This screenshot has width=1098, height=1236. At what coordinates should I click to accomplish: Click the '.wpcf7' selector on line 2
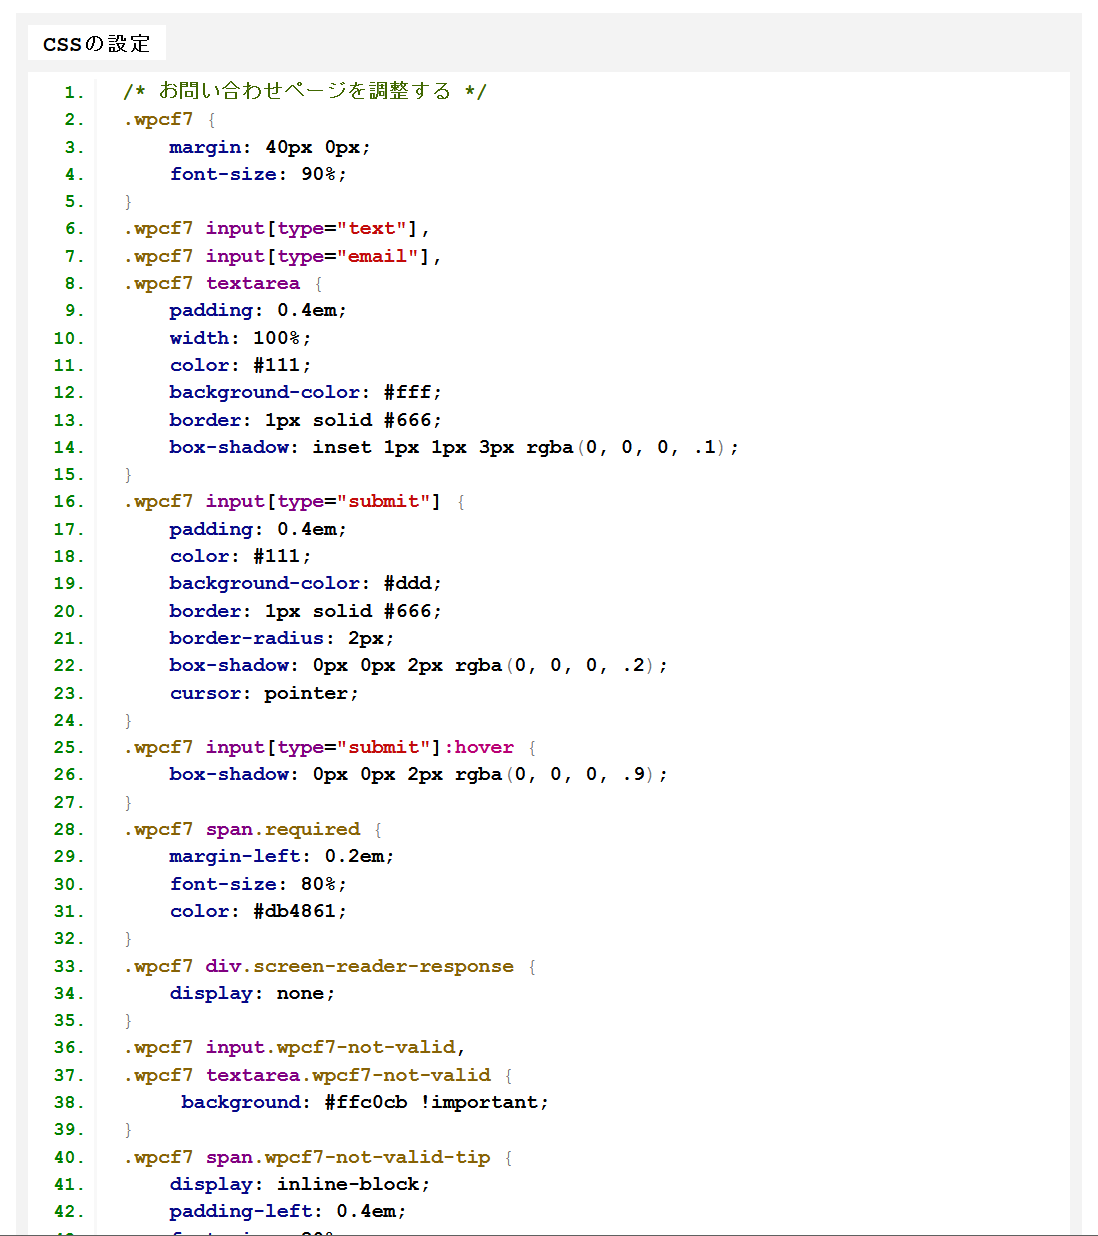pos(158,120)
